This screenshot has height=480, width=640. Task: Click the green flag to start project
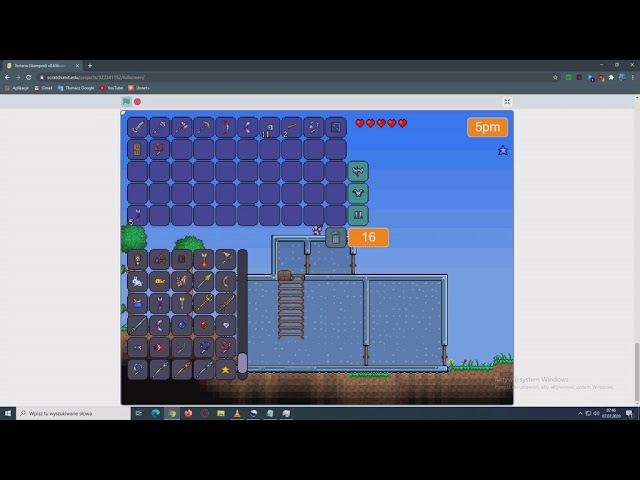(127, 102)
